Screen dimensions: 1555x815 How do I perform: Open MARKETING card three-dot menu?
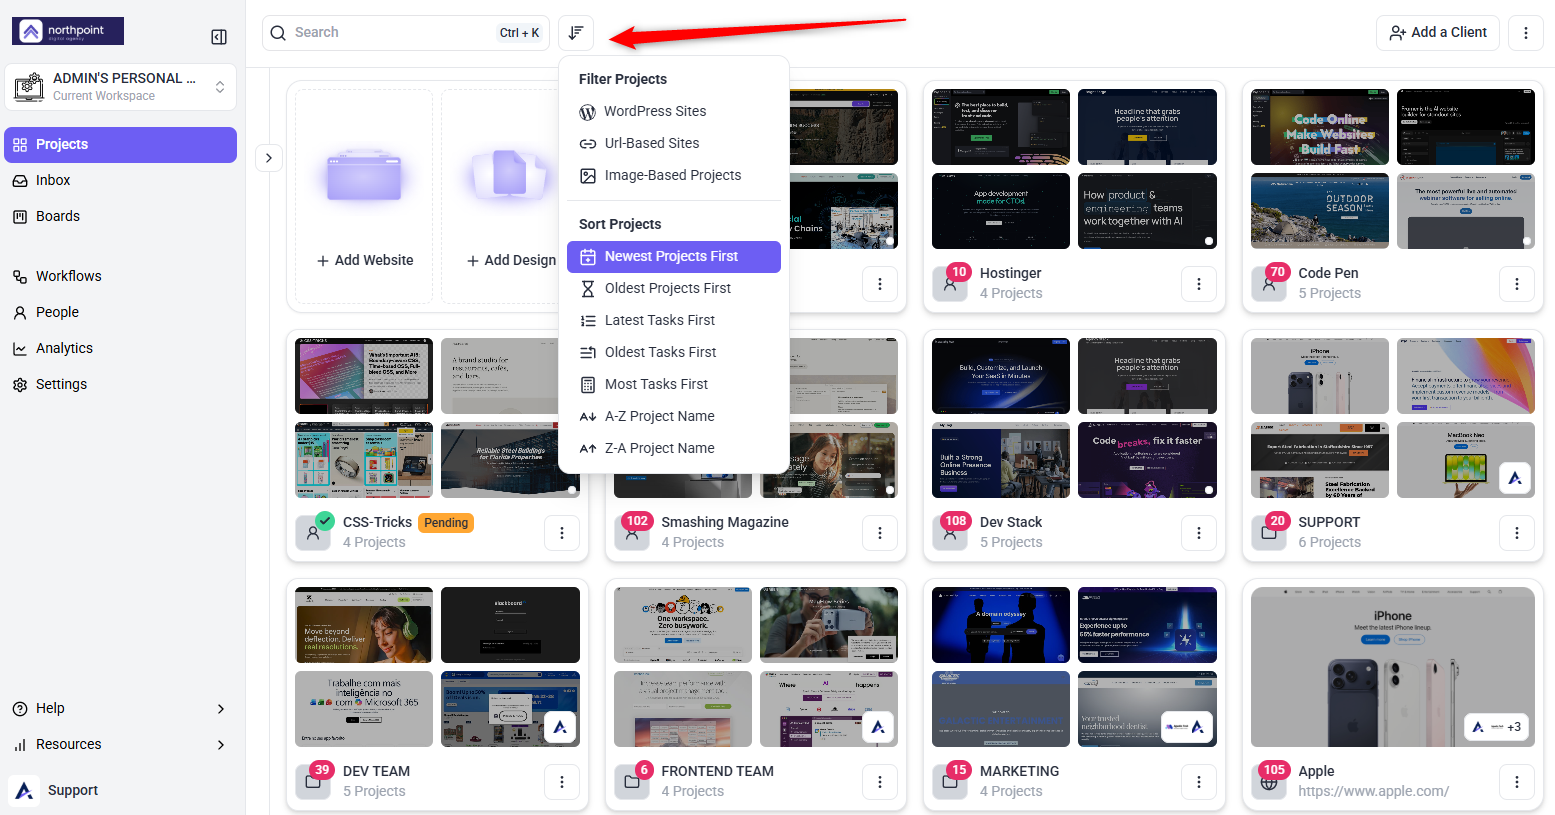click(x=1199, y=782)
